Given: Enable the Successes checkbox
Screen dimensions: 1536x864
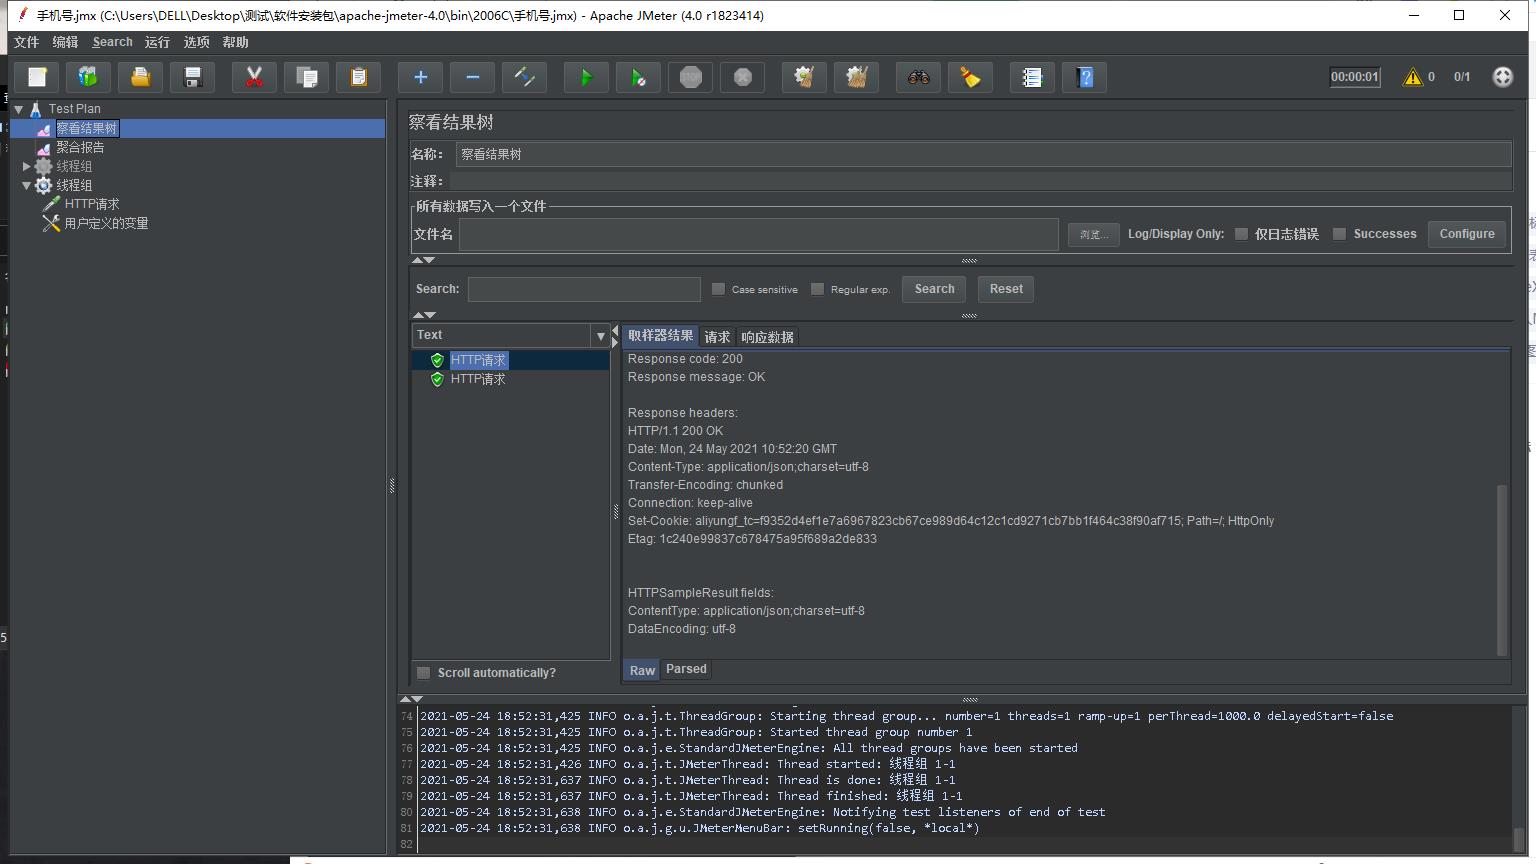Looking at the screenshot, I should (1339, 234).
